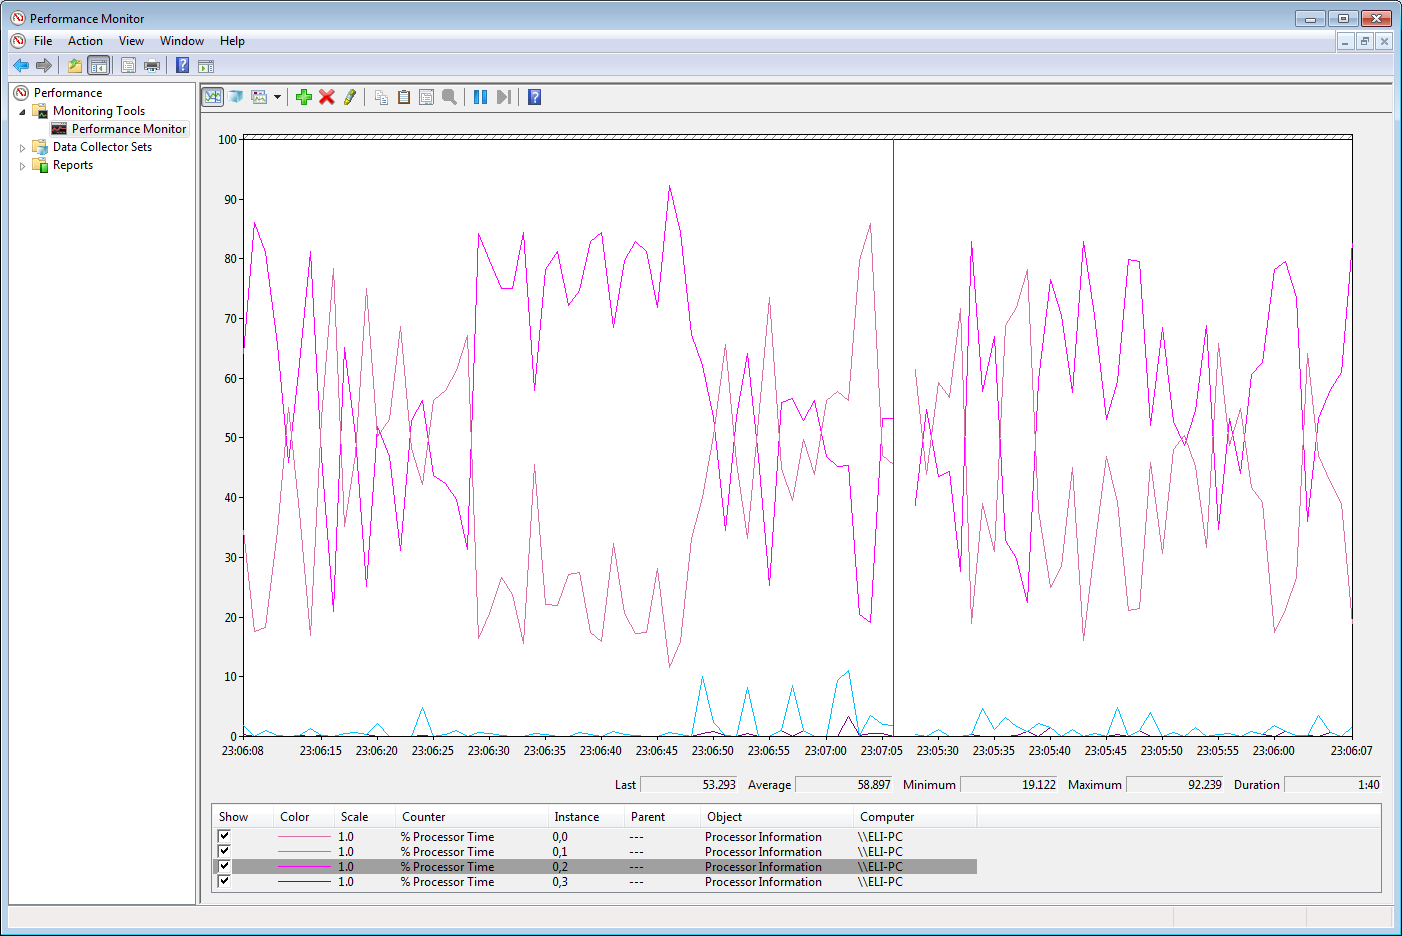Click the Computer column header

pyautogui.click(x=915, y=817)
